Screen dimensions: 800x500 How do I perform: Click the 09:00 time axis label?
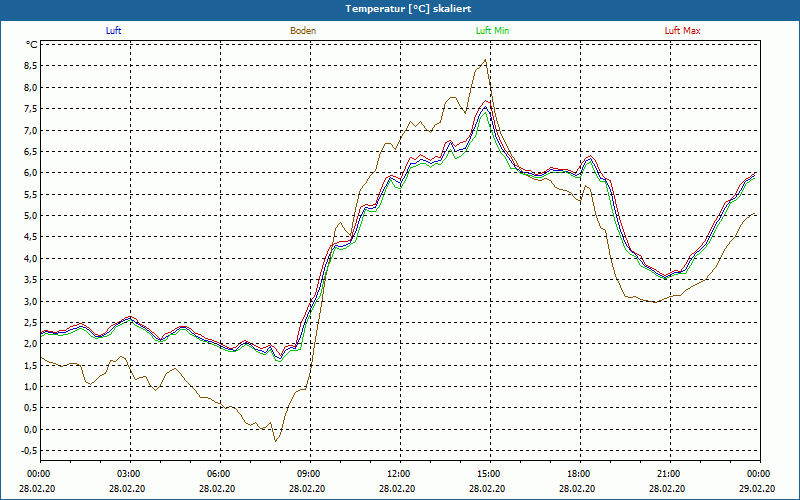point(307,474)
